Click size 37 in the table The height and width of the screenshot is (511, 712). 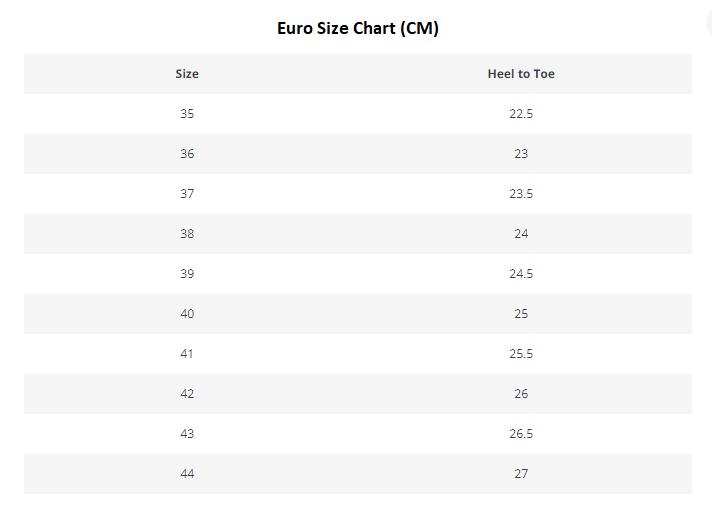(187, 193)
